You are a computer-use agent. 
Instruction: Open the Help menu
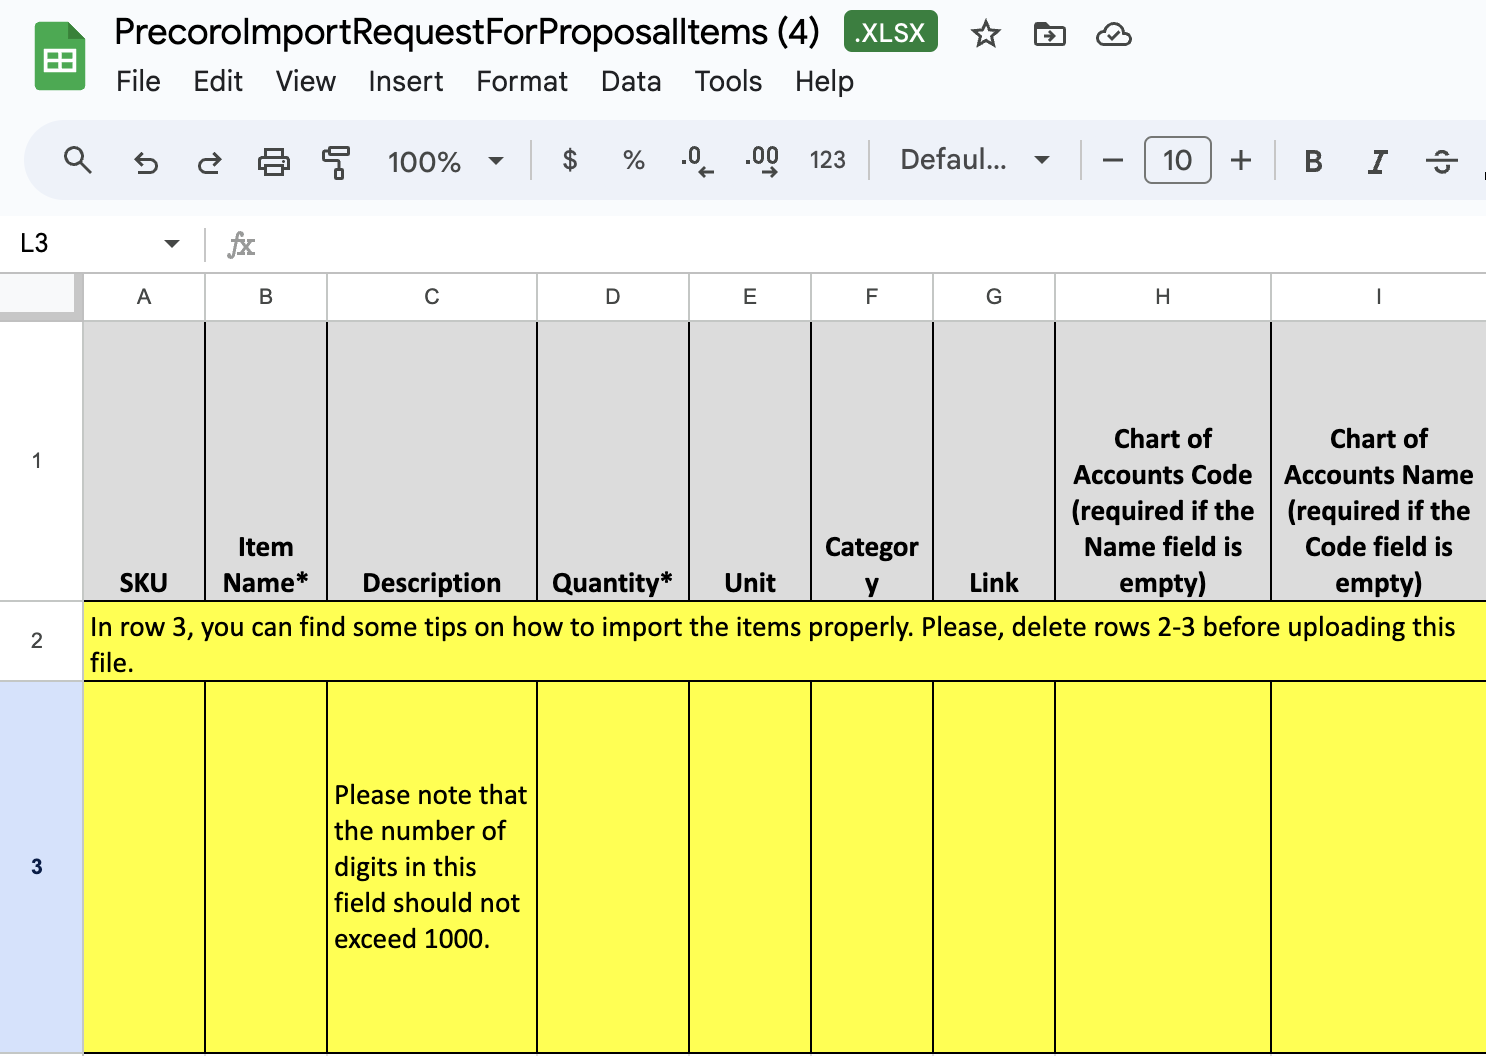[824, 81]
